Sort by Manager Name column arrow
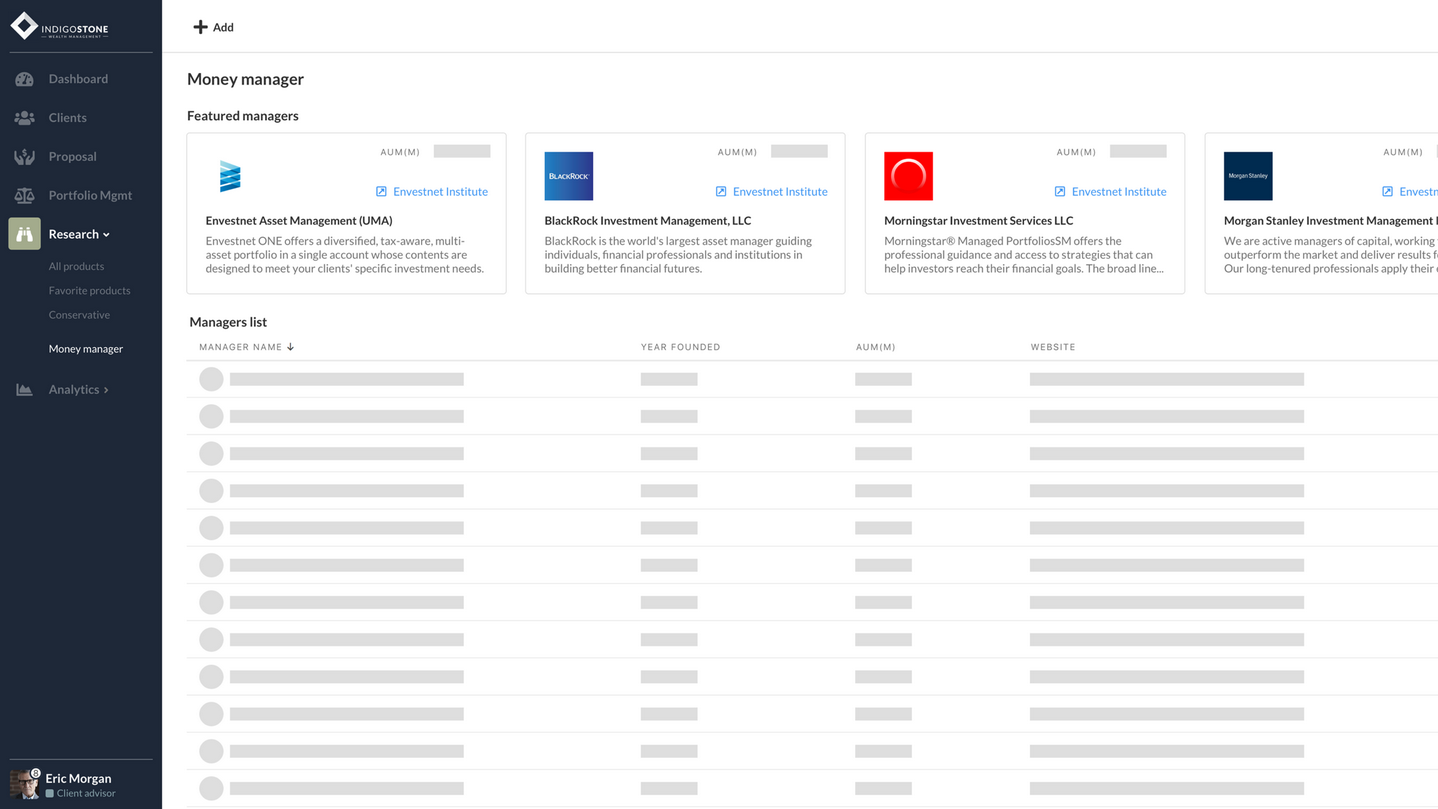This screenshot has width=1438, height=809. coord(291,347)
